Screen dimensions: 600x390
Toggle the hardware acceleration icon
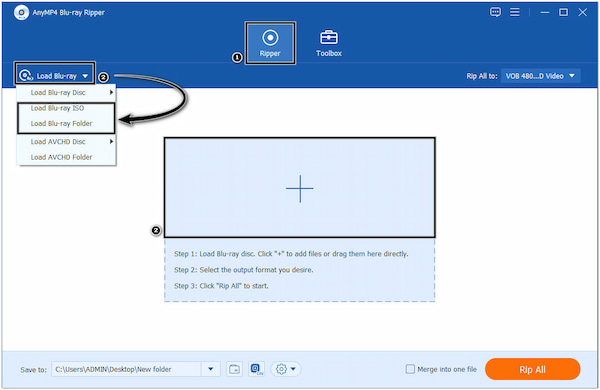coord(256,369)
